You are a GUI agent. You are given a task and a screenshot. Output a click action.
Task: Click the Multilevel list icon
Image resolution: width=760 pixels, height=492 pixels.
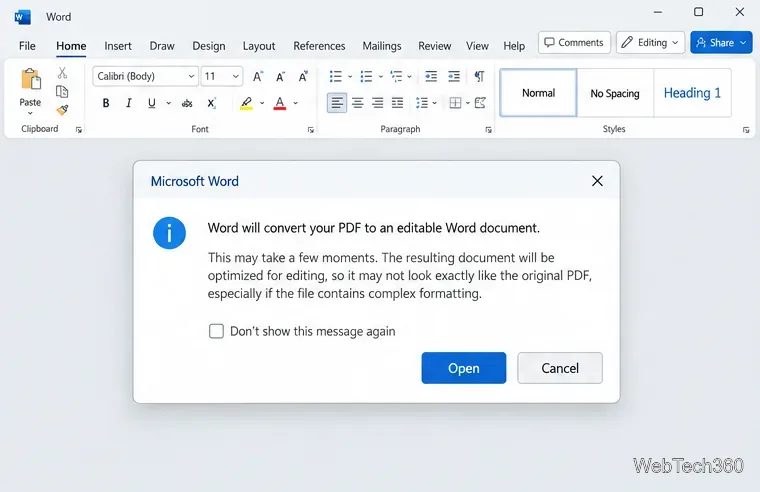pyautogui.click(x=396, y=76)
